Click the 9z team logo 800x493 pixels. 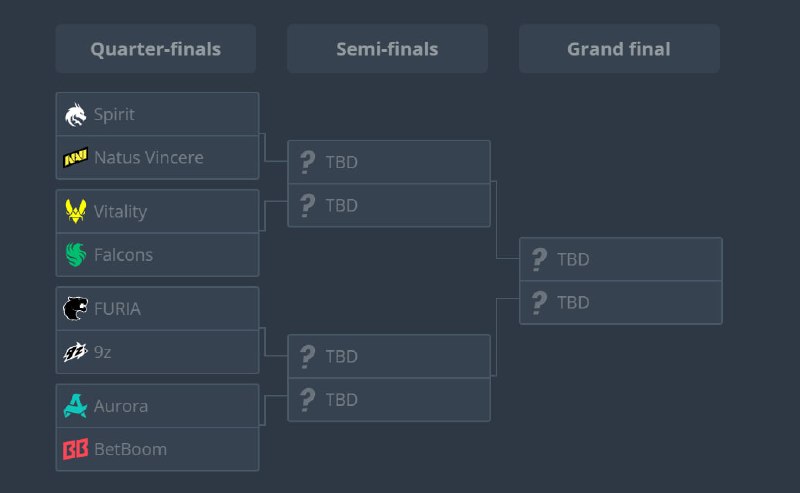pyautogui.click(x=76, y=352)
